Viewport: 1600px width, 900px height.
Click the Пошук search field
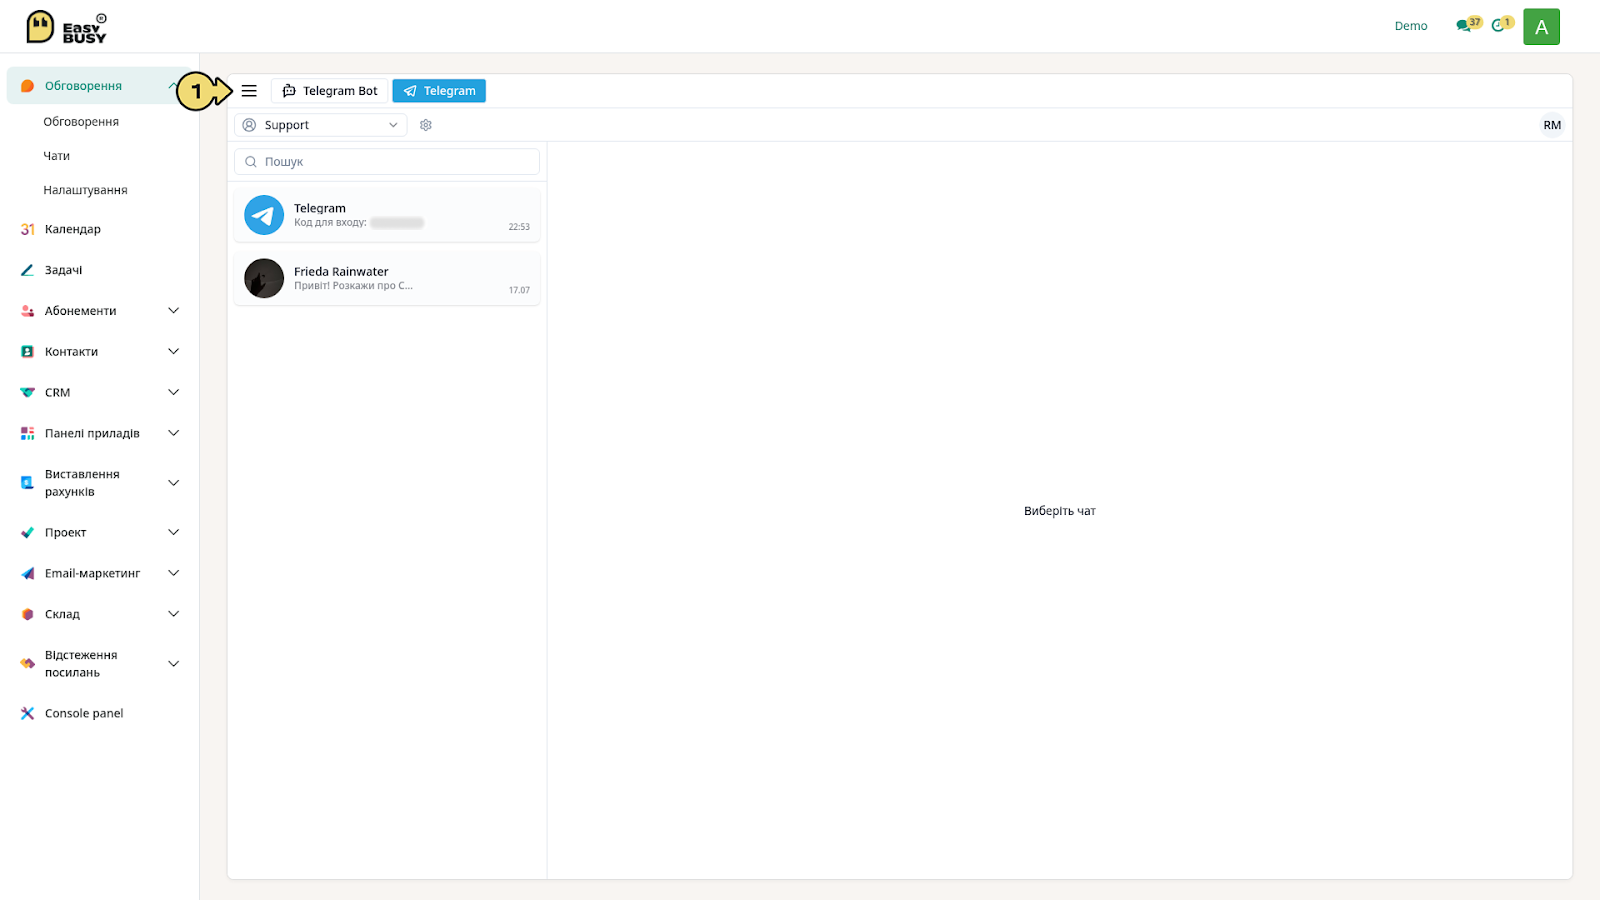click(387, 162)
